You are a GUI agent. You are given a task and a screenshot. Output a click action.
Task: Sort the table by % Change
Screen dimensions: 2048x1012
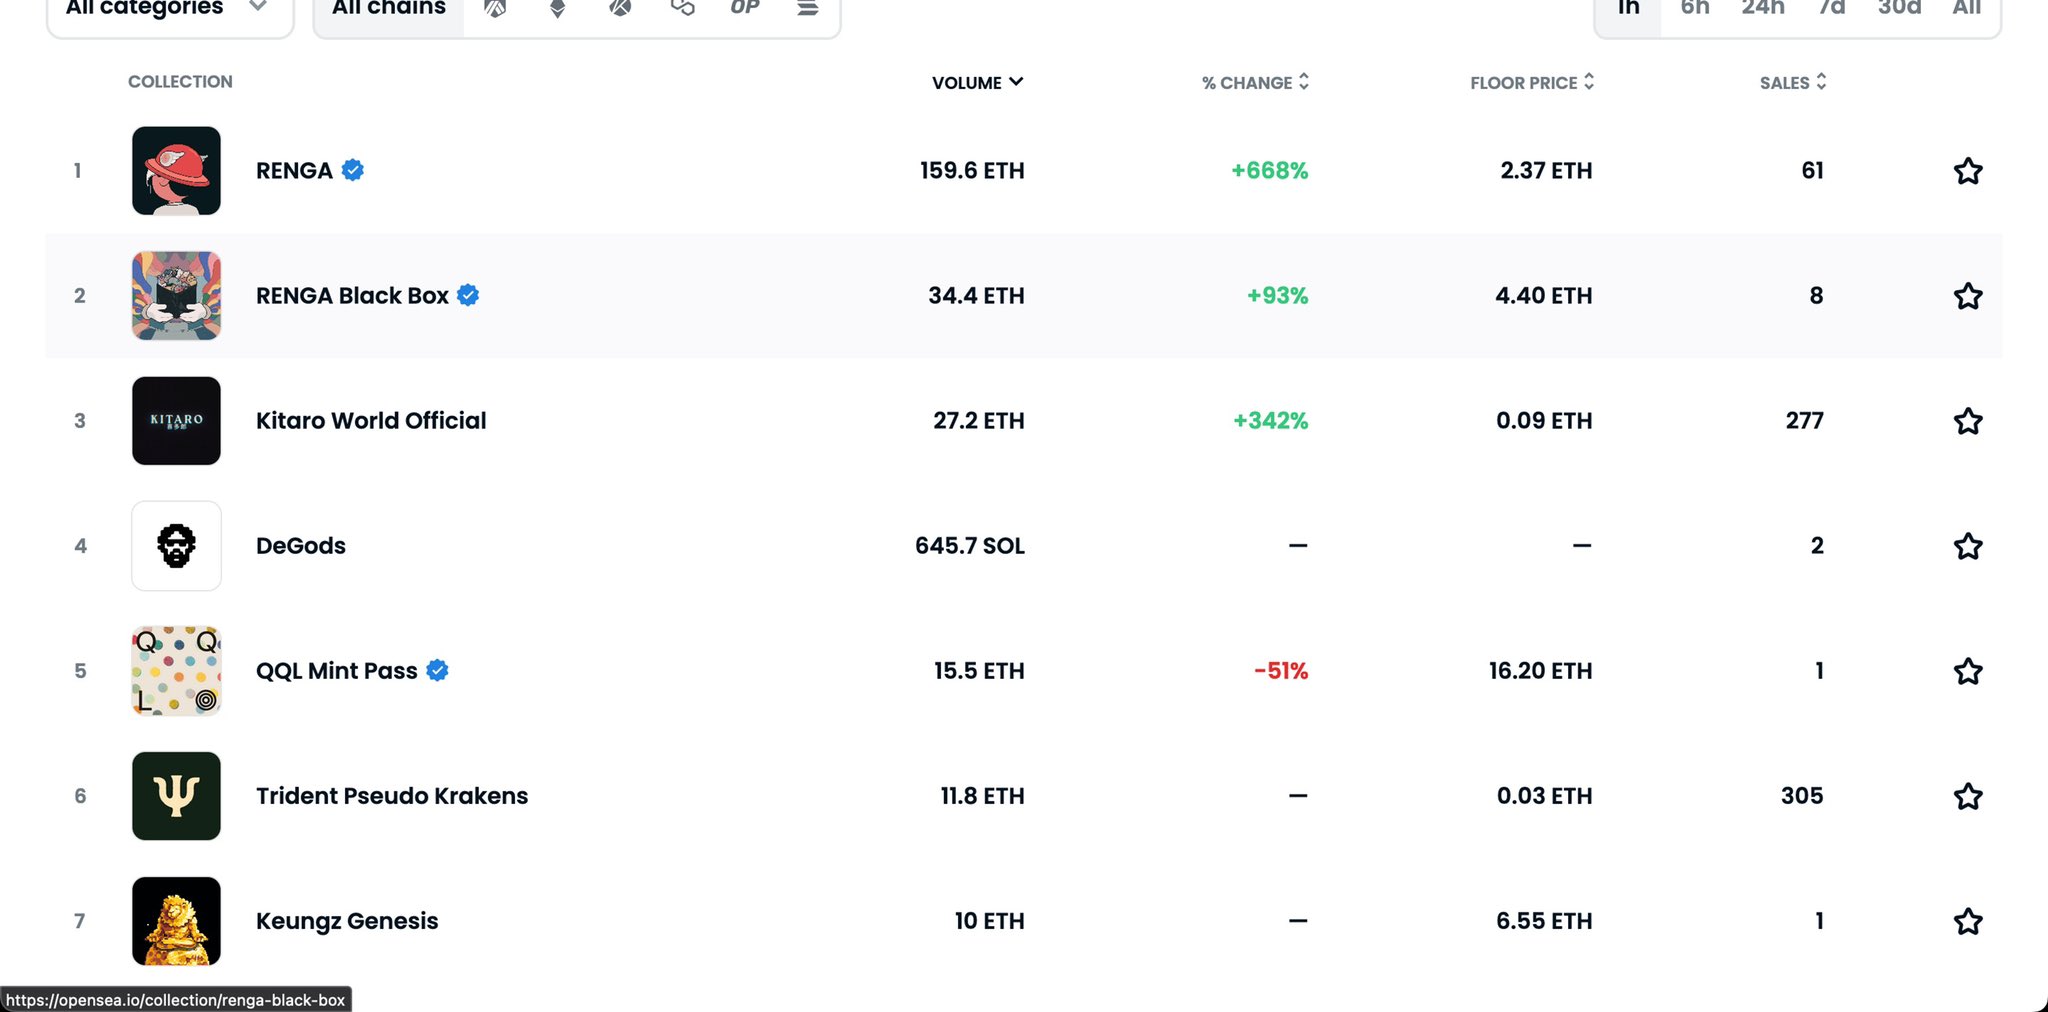click(x=1255, y=82)
